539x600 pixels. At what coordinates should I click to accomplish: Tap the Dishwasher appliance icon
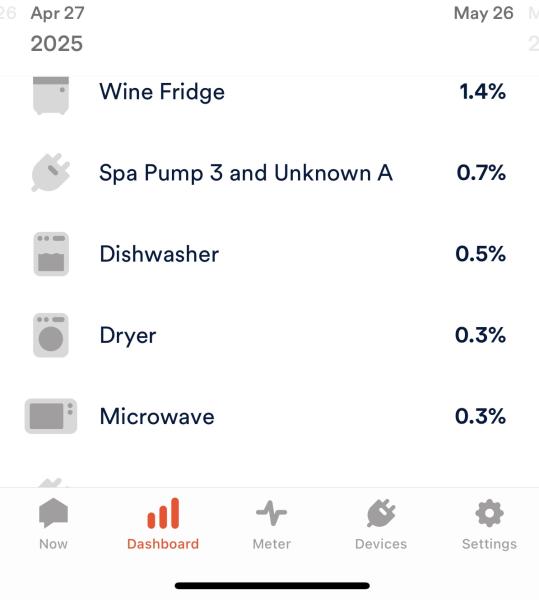[51, 254]
